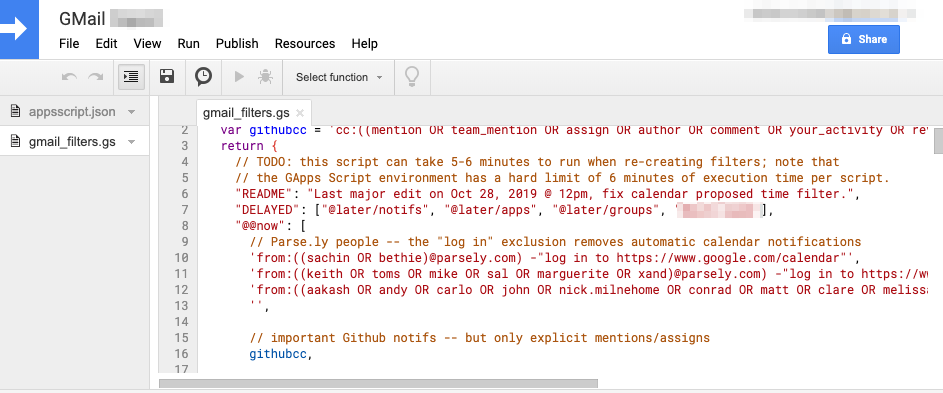This screenshot has width=943, height=393.
Task: Open the Run menu
Action: [x=188, y=43]
